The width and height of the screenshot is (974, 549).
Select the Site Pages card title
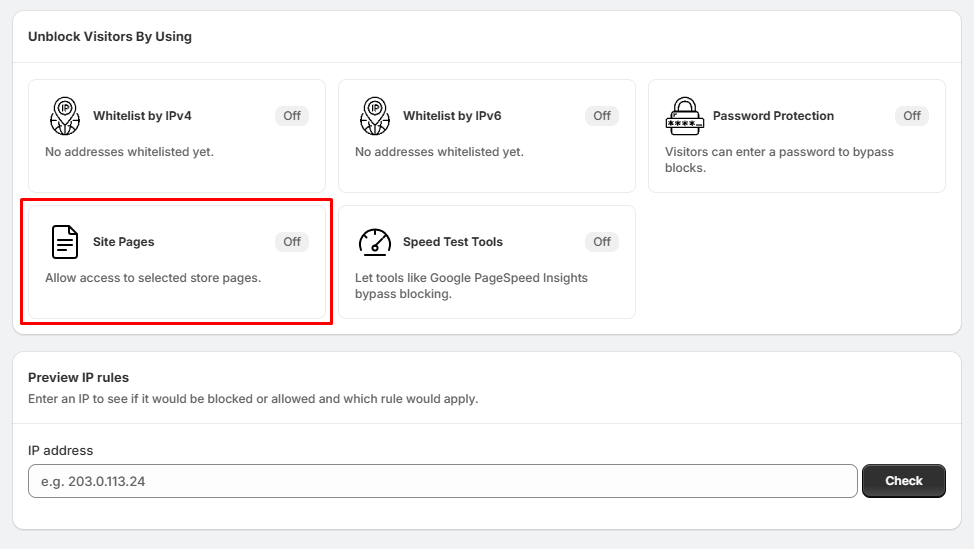tap(124, 242)
